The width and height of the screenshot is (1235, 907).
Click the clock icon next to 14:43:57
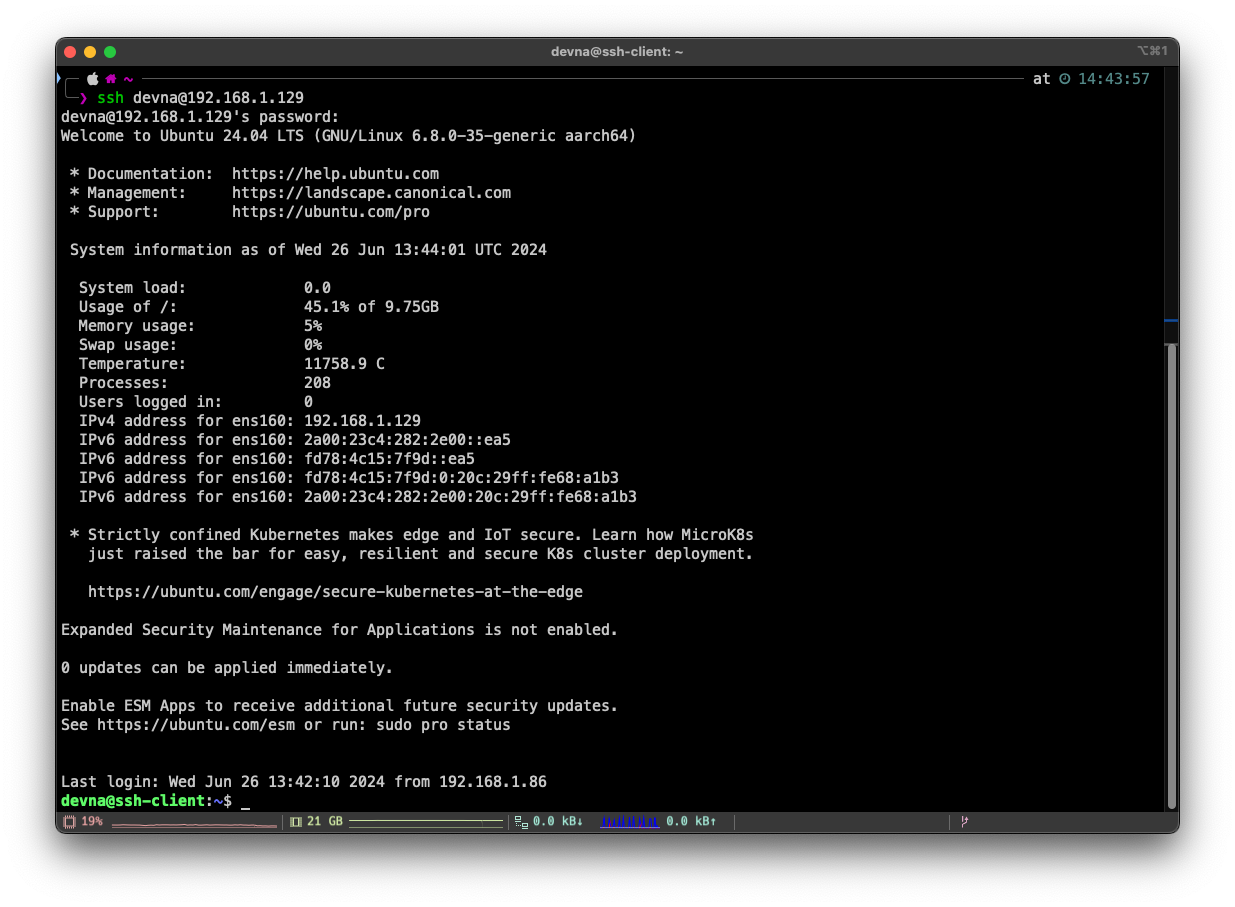click(x=1065, y=78)
